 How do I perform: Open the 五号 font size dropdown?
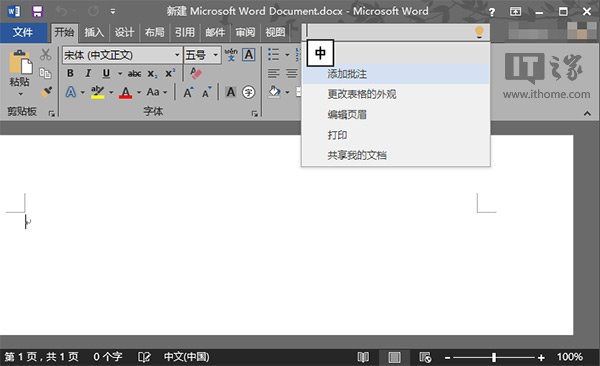pyautogui.click(x=216, y=55)
